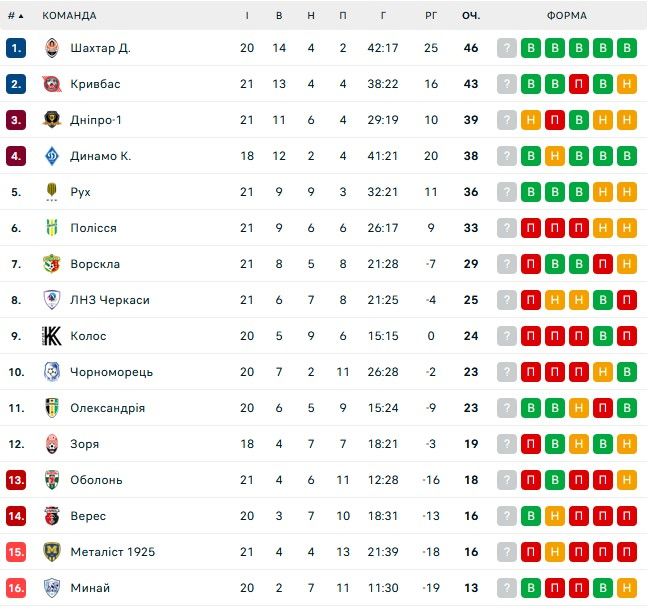Click the Dynamo K. club emblem
Image resolution: width=648 pixels, height=611 pixels.
[x=52, y=156]
